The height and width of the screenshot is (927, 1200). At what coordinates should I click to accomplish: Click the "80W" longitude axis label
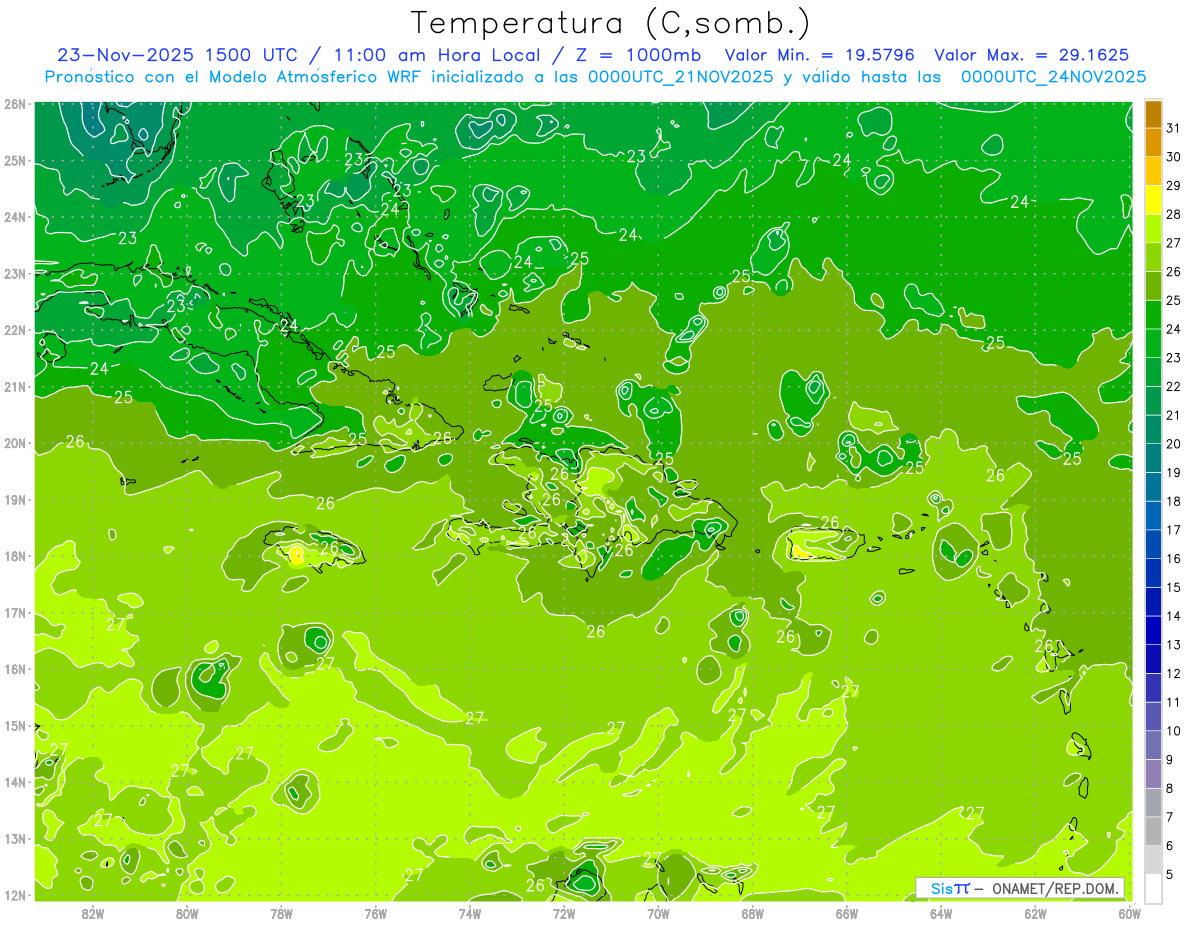coord(186,913)
